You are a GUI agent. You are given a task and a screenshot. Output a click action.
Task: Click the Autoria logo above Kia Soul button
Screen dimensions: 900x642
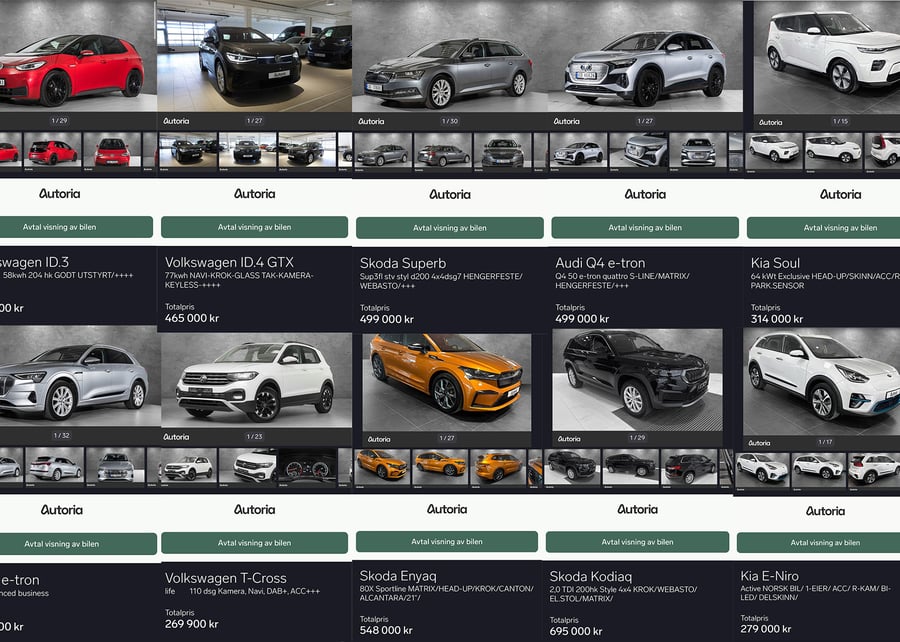tap(840, 194)
